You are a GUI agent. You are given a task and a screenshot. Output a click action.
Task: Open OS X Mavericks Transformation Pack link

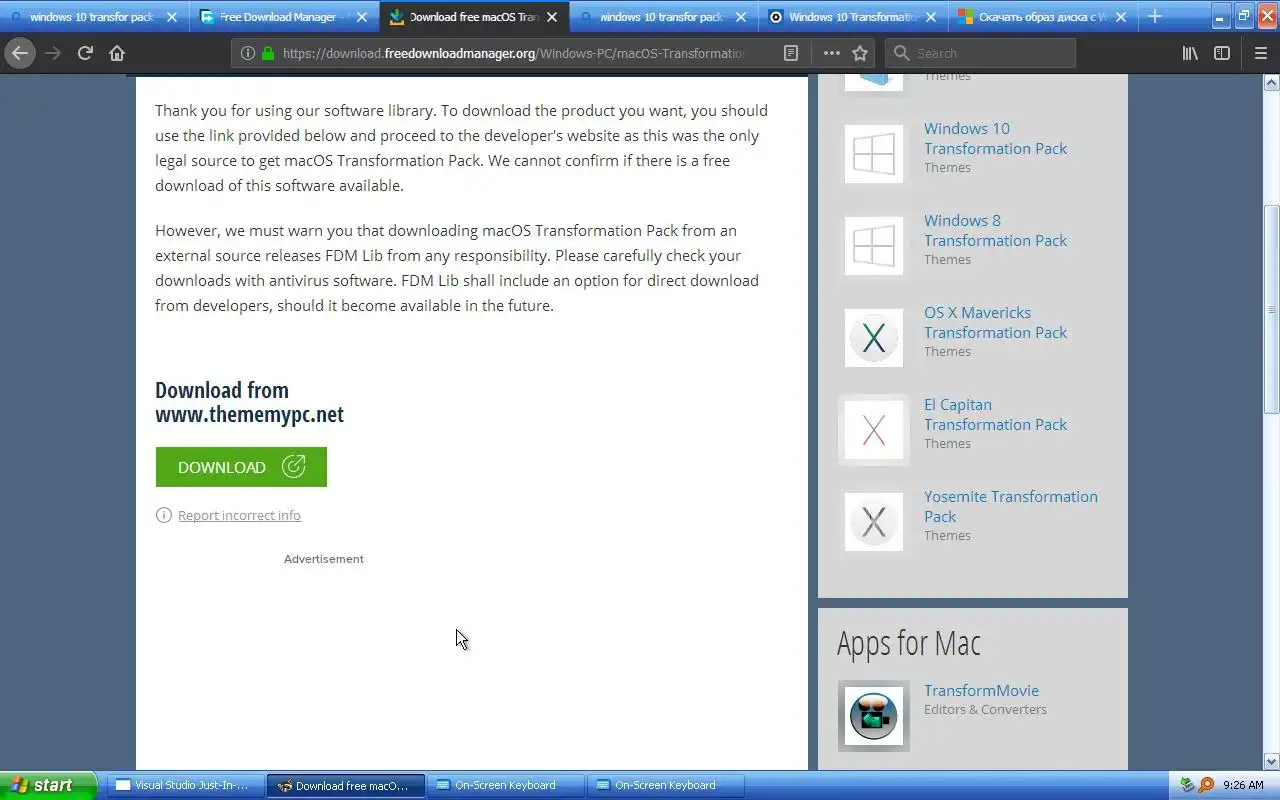pos(995,322)
